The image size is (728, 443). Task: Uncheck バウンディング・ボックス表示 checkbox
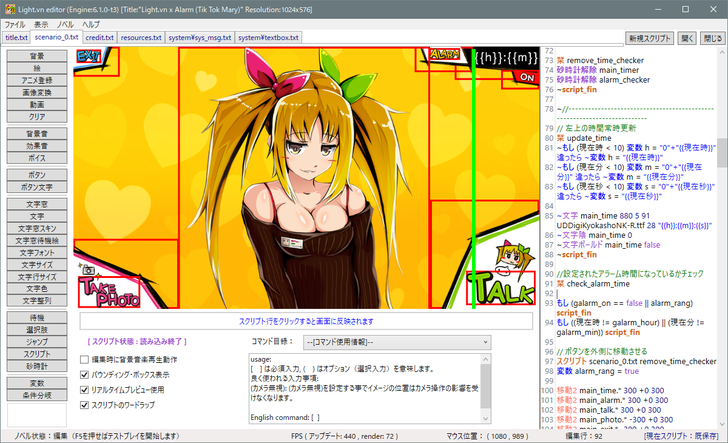pos(84,375)
